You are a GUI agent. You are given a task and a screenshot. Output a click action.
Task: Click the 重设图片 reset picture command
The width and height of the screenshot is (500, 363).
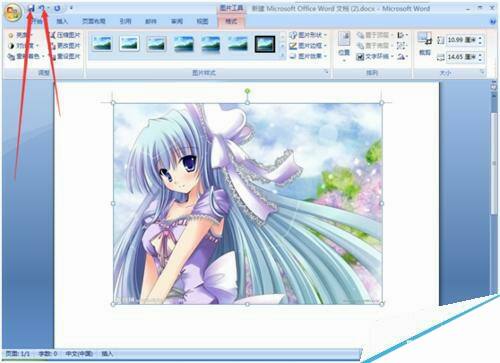[x=65, y=56]
